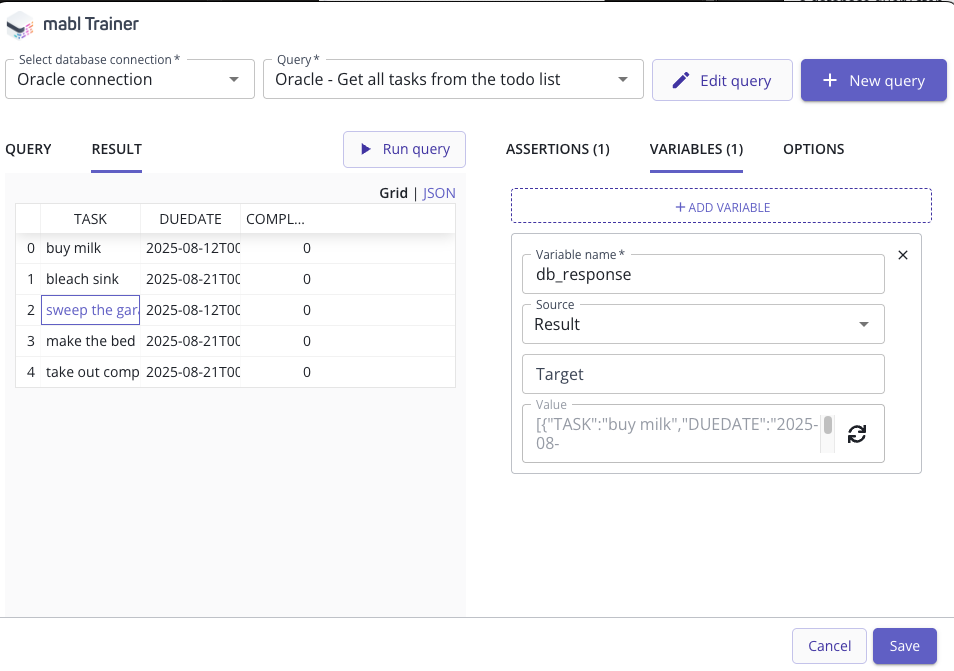This screenshot has height=671, width=954.
Task: Click the Variable name input field
Action: click(x=702, y=274)
